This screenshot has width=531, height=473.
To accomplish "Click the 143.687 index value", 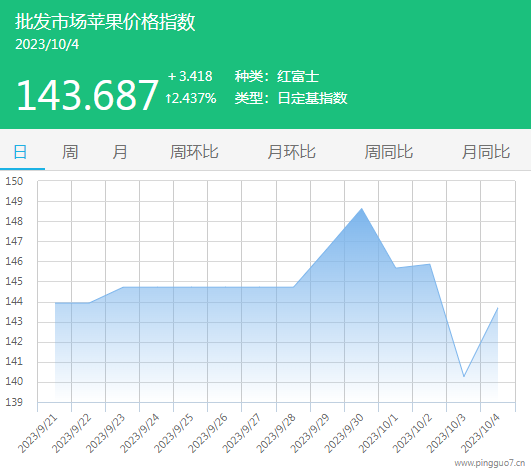I will [87, 95].
